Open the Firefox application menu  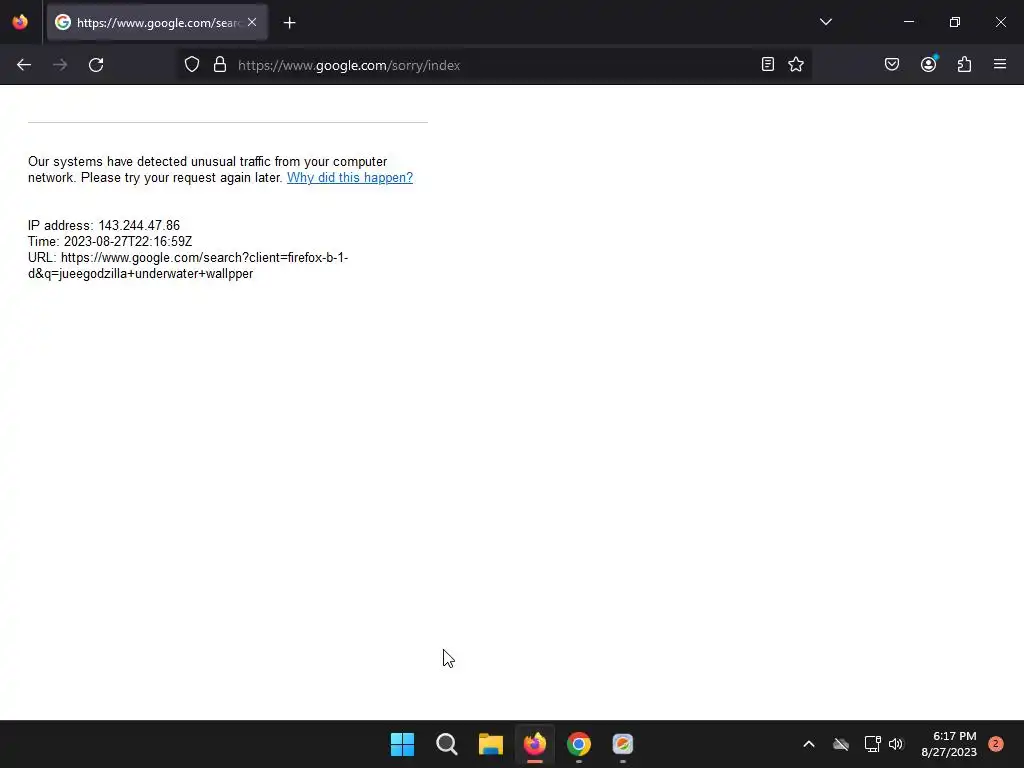tap(1000, 64)
